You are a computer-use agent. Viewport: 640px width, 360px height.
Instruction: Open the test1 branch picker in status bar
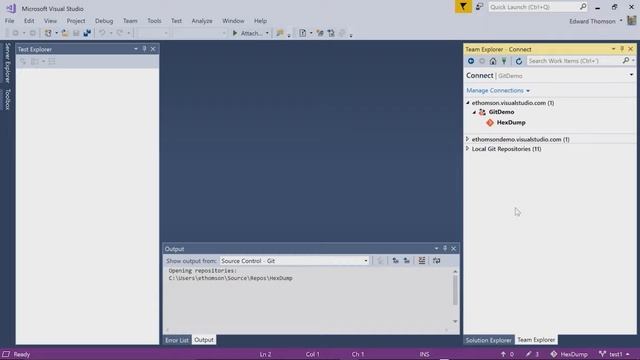point(614,354)
